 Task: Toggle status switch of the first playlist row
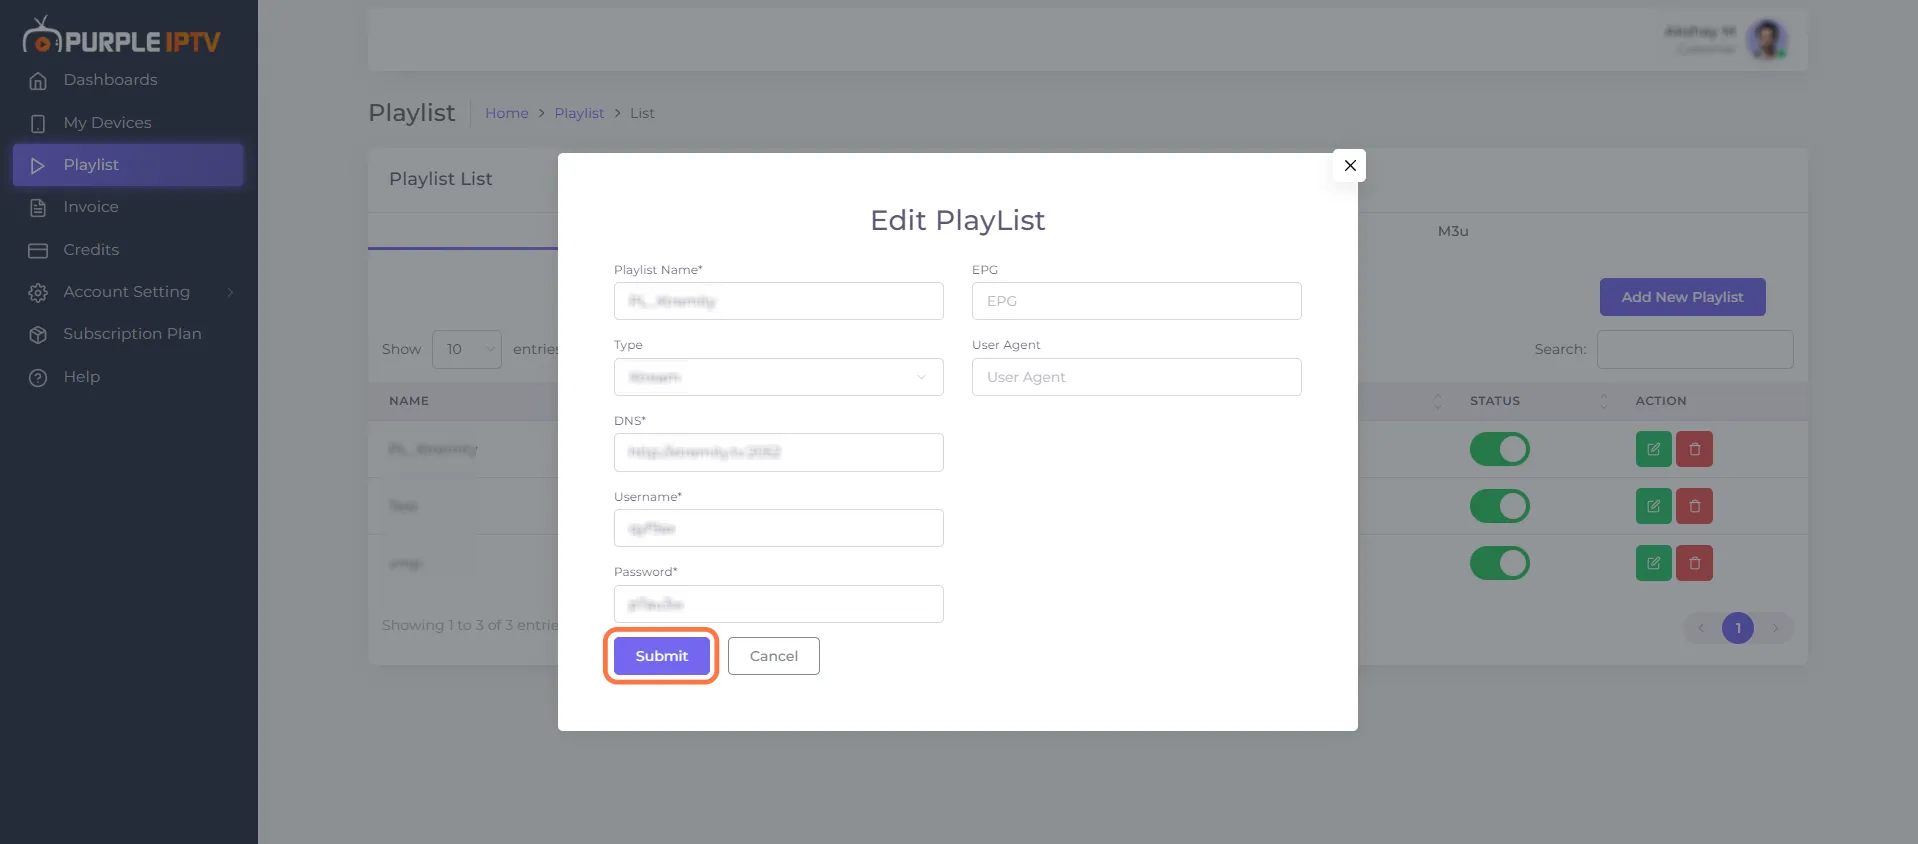pyautogui.click(x=1500, y=449)
